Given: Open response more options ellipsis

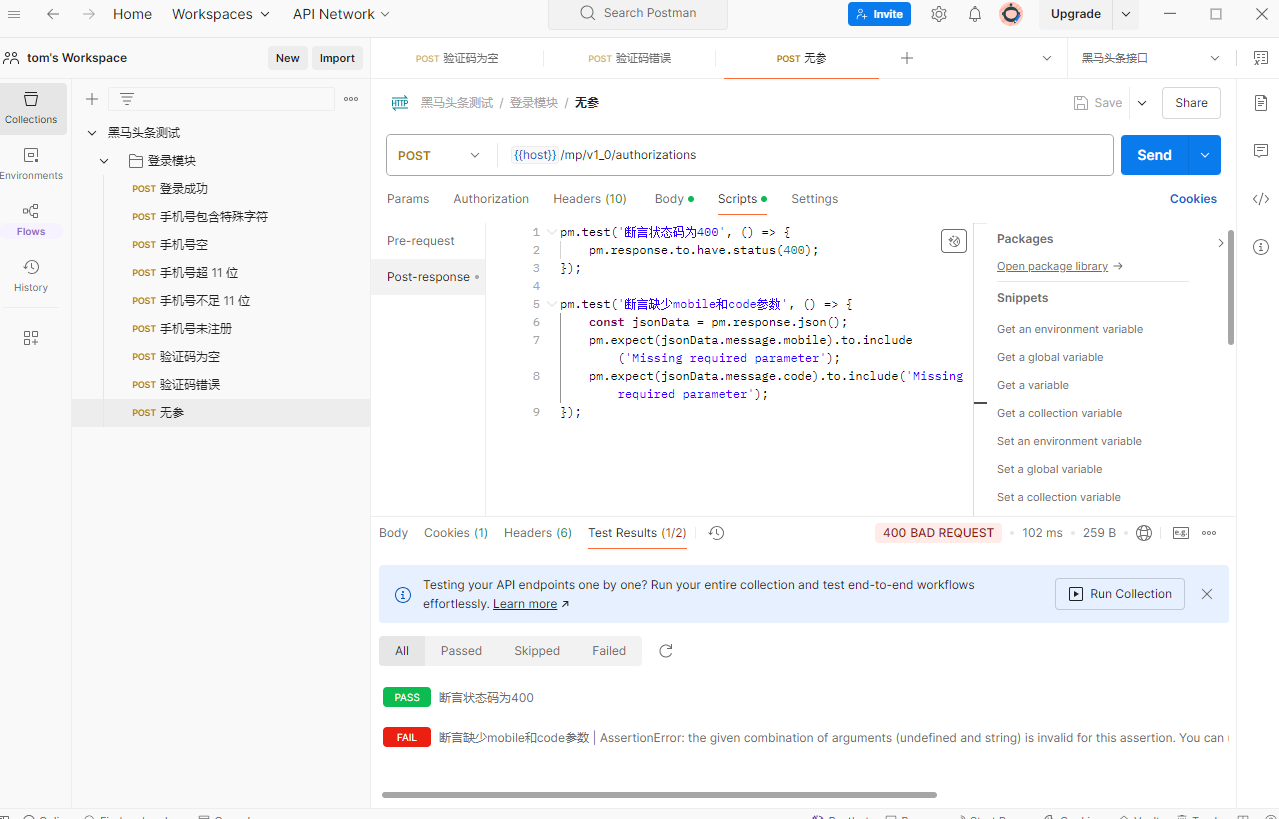Looking at the screenshot, I should point(1209,533).
